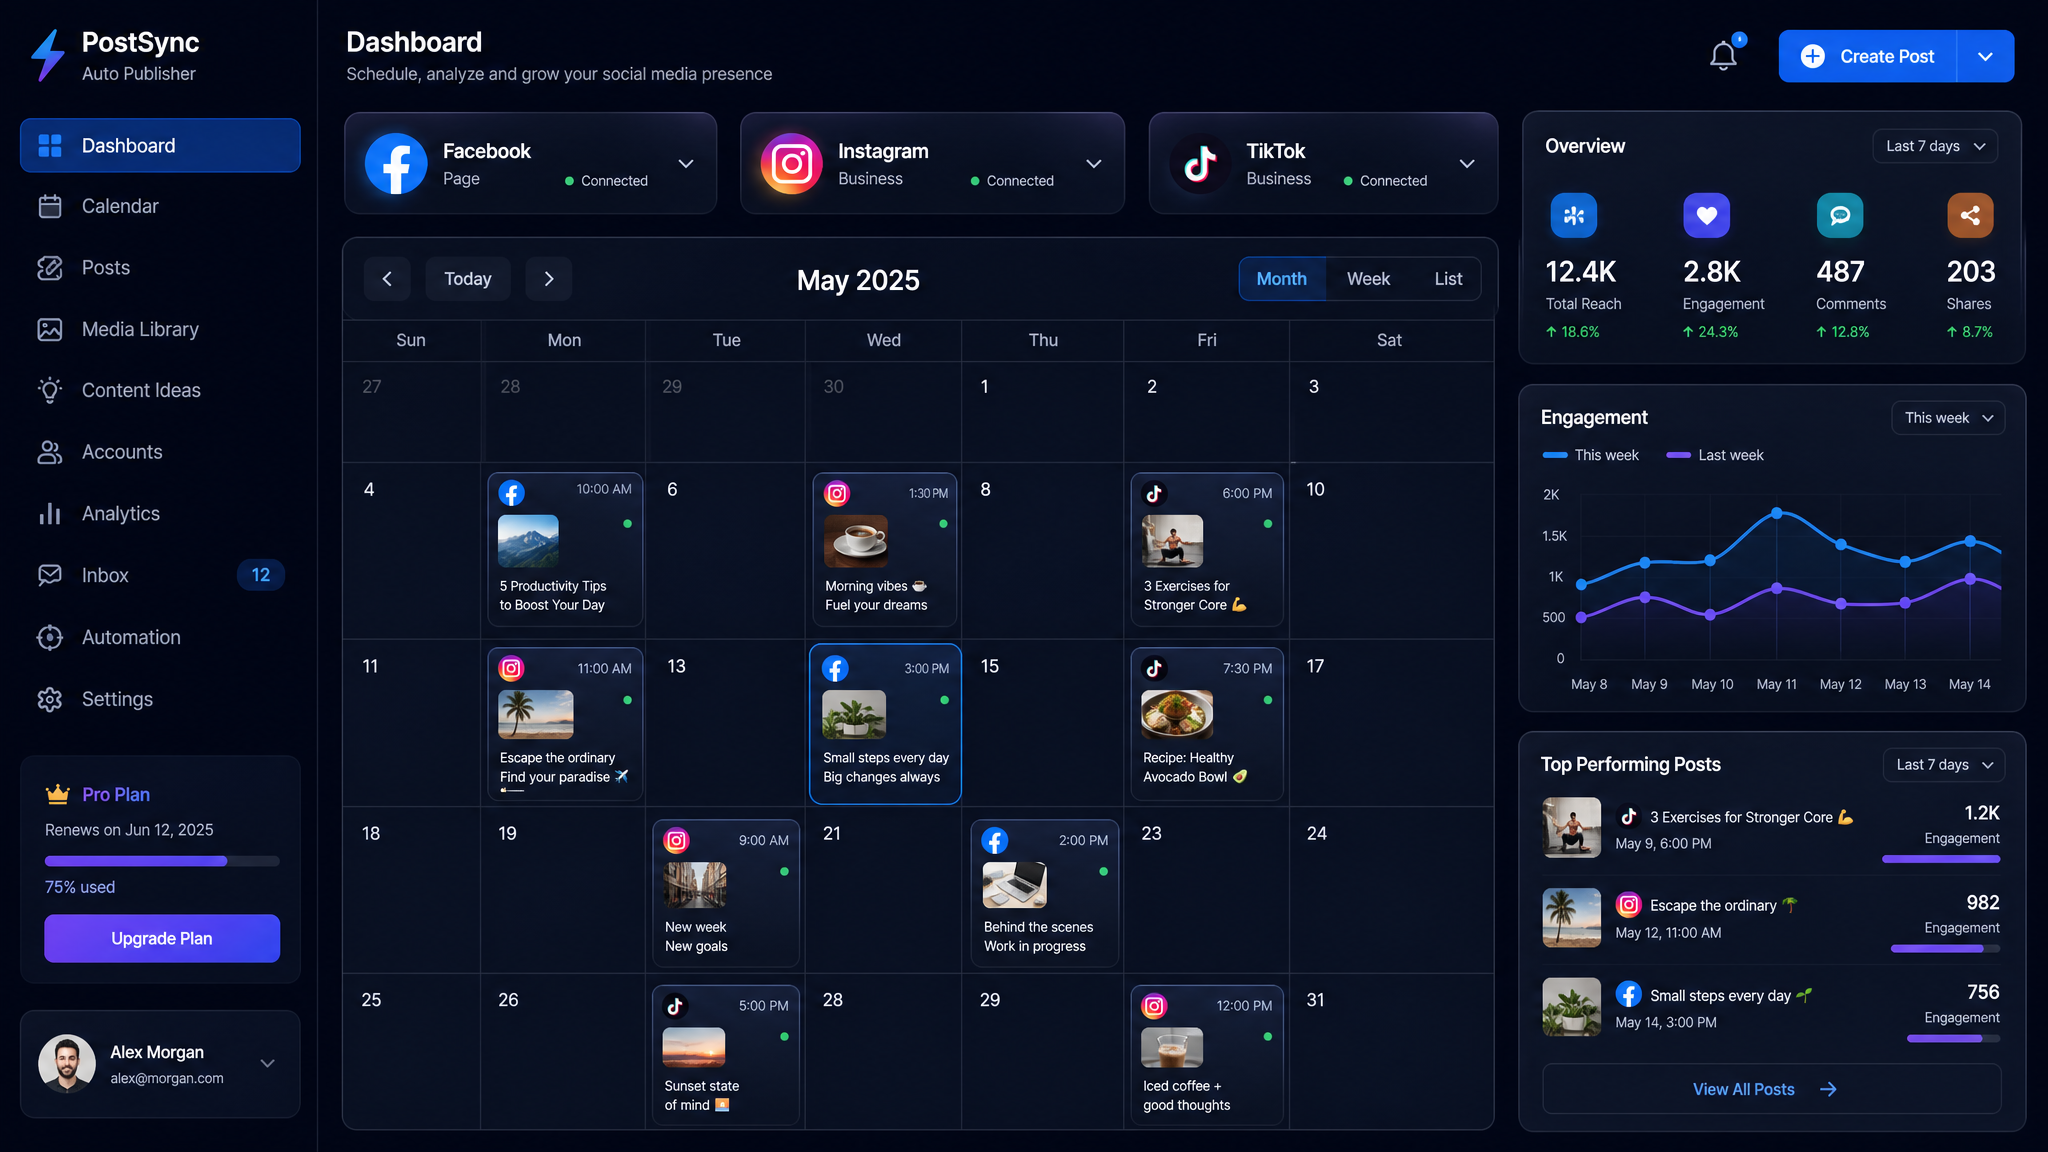Go to next month arrow
Image resolution: width=2048 pixels, height=1152 pixels.
pyautogui.click(x=549, y=279)
